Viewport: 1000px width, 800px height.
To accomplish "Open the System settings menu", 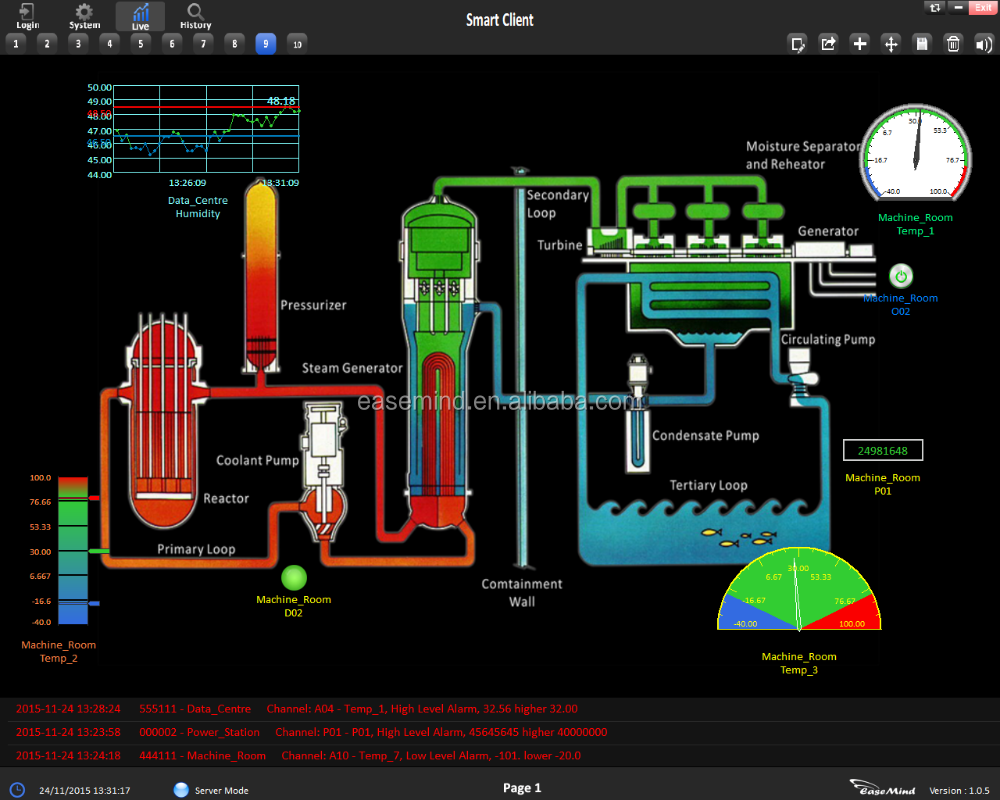I will pyautogui.click(x=85, y=16).
